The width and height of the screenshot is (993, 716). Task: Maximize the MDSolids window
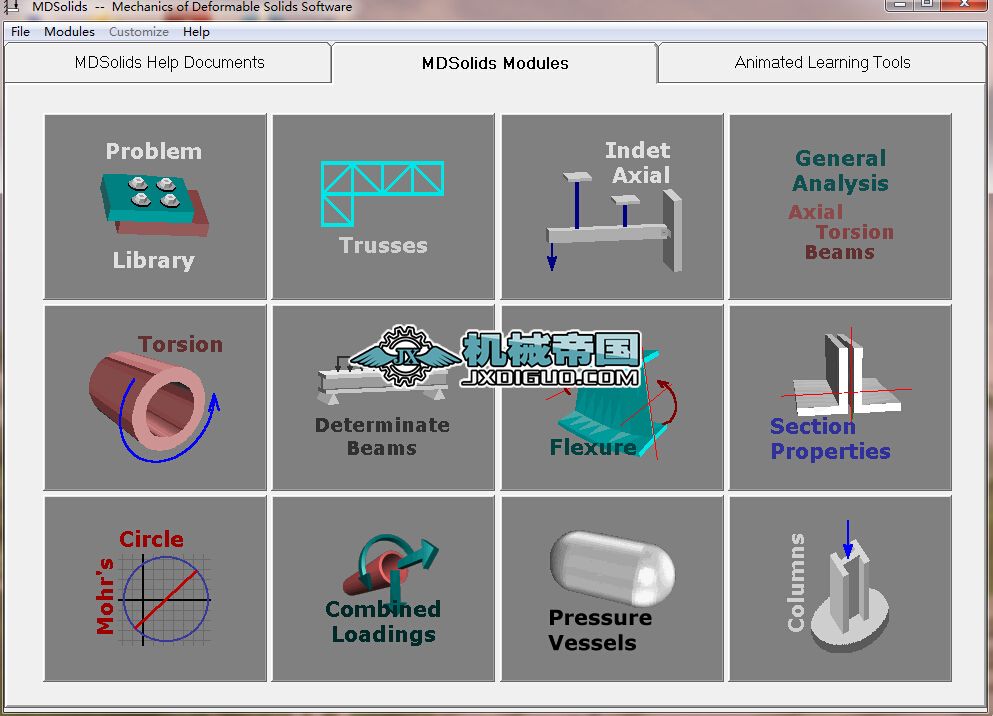pos(927,4)
